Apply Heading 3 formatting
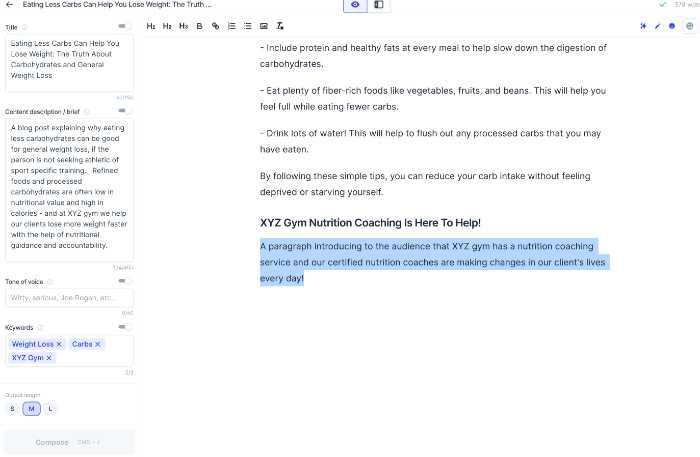Image resolution: width=700 pixels, height=457 pixels. 183,25
